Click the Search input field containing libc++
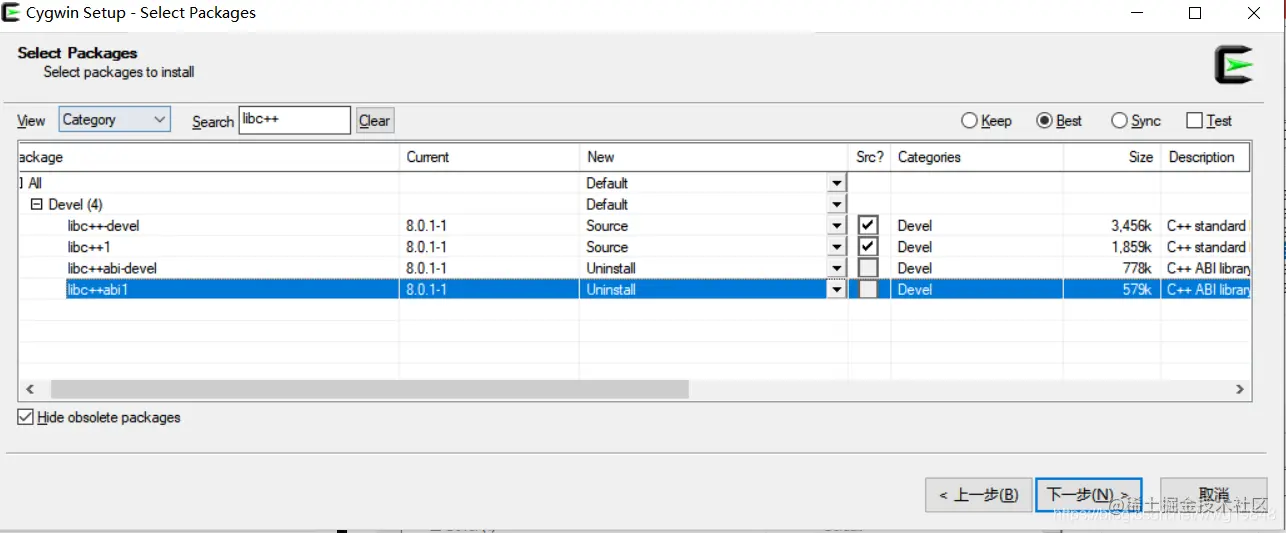The height and width of the screenshot is (533, 1286). coord(295,120)
